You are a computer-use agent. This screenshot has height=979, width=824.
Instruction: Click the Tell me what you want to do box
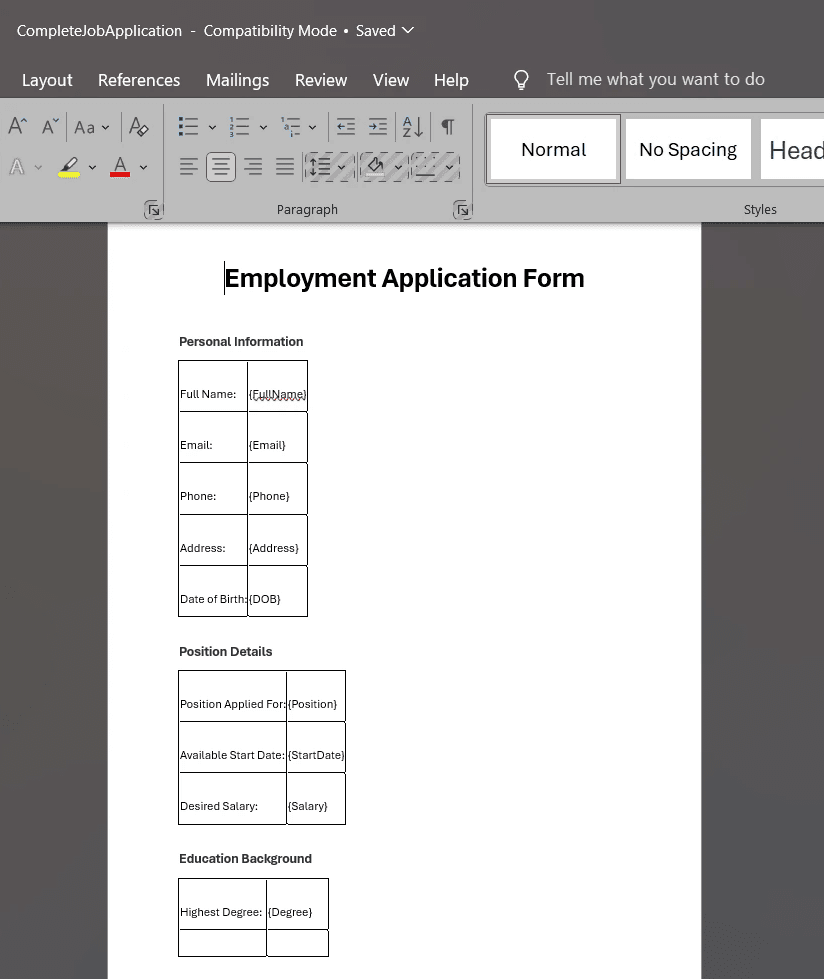655,79
